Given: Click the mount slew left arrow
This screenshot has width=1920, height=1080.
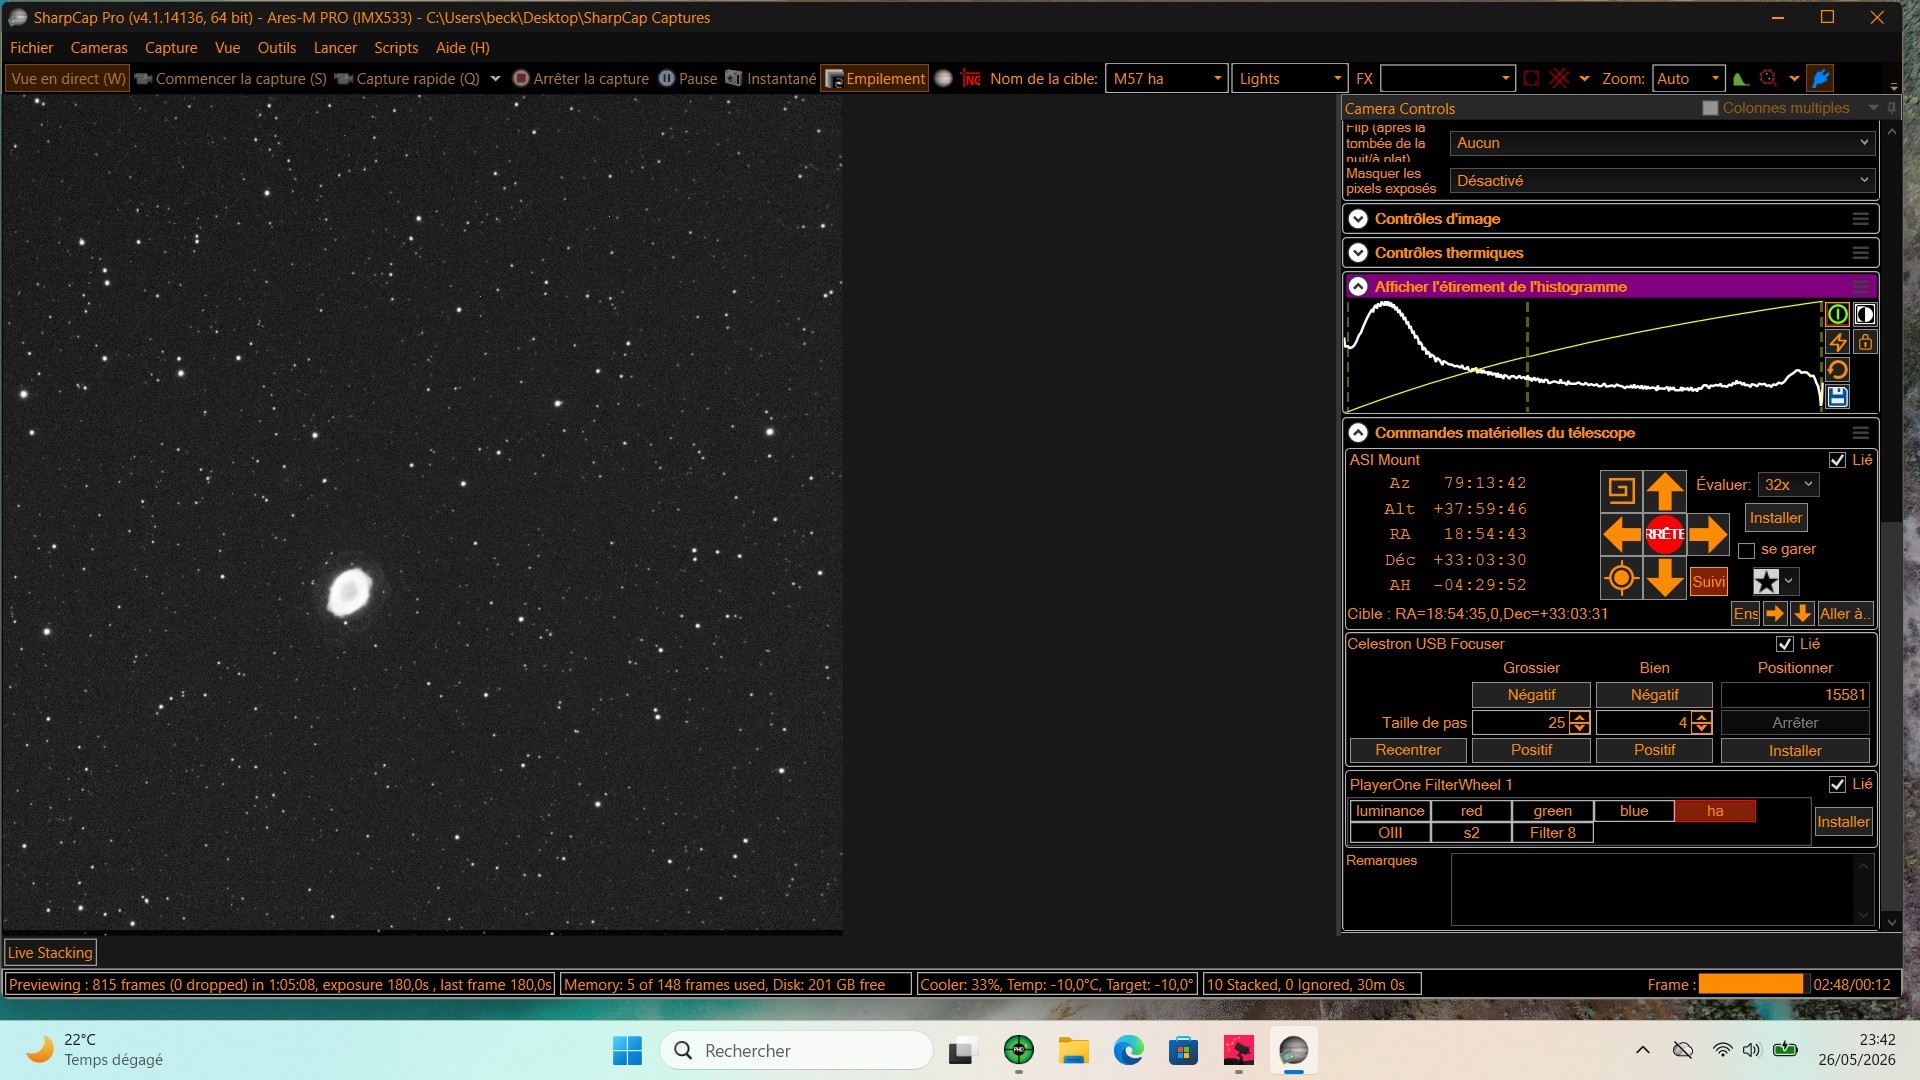Looking at the screenshot, I should pyautogui.click(x=1621, y=534).
